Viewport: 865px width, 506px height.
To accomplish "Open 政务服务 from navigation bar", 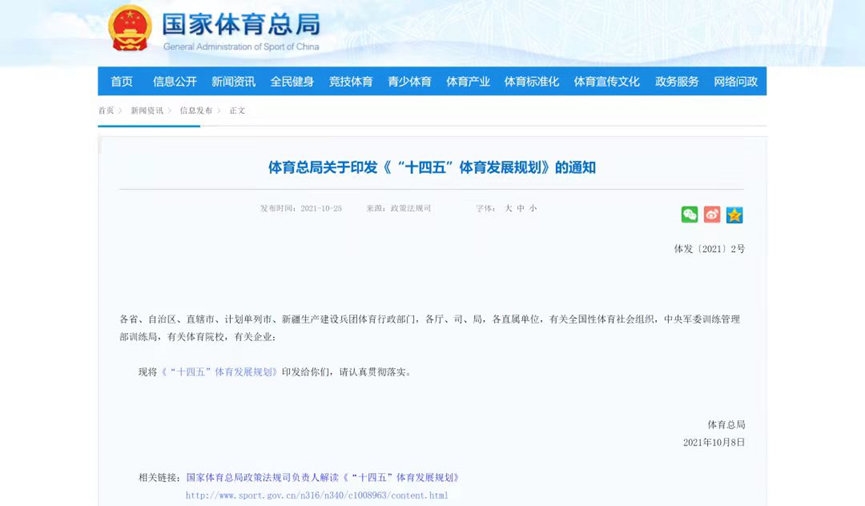I will pyautogui.click(x=677, y=82).
